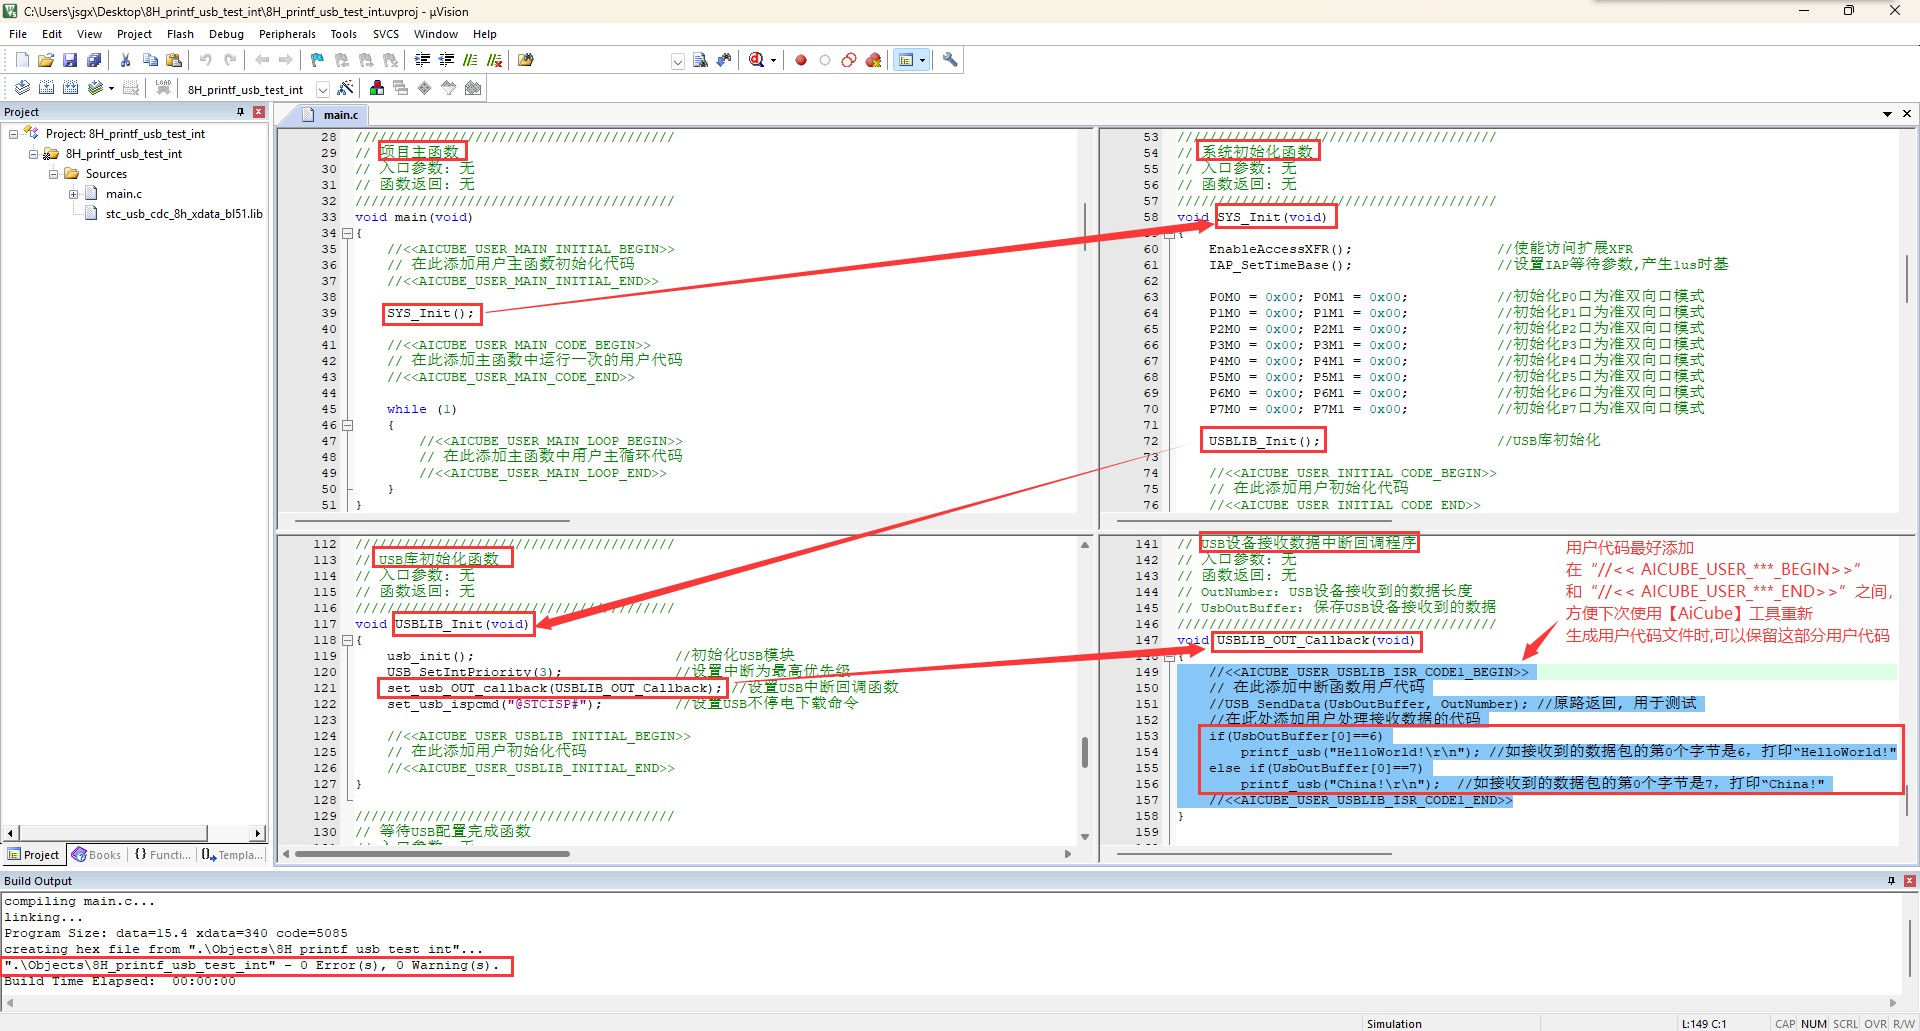This screenshot has width=1920, height=1031.
Task: Save all files with the Save All icon
Action: coord(94,60)
